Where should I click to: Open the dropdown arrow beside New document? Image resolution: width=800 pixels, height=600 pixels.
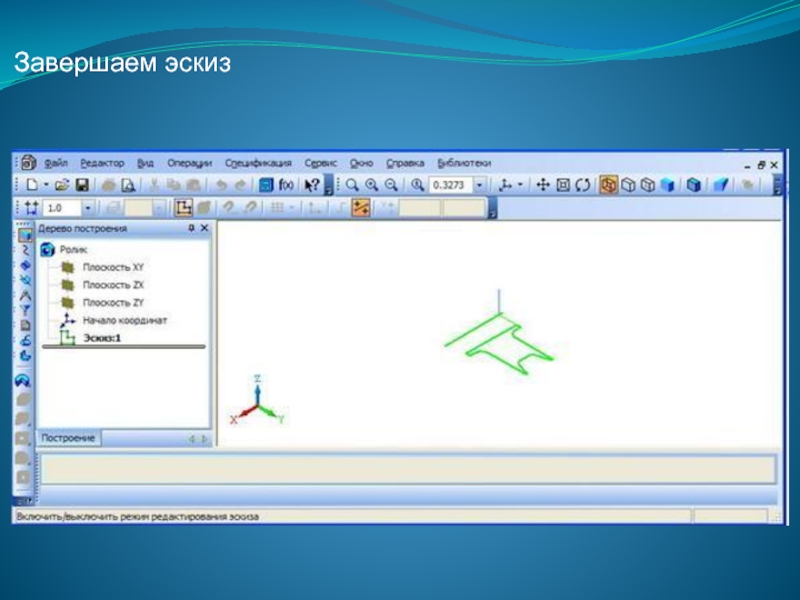tap(46, 185)
